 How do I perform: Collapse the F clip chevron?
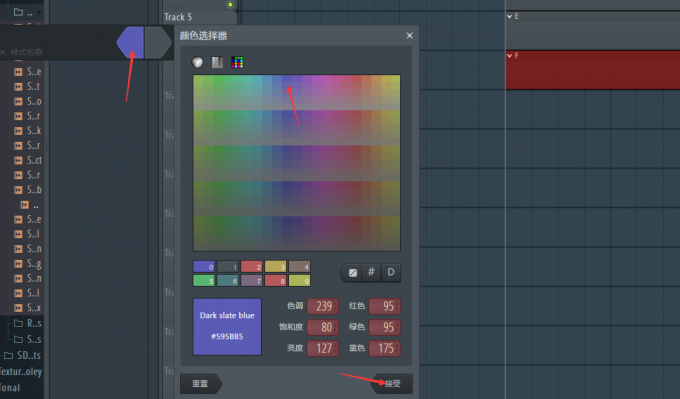pos(510,56)
